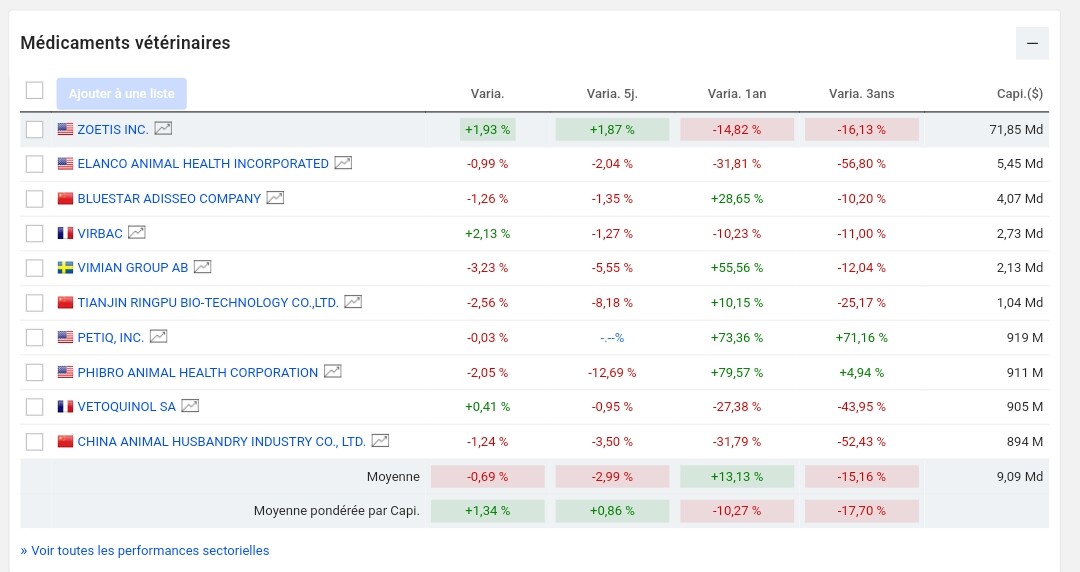Click the Swedish flag beside Vimian Group
Screen dimensions: 1080x572
(65, 267)
